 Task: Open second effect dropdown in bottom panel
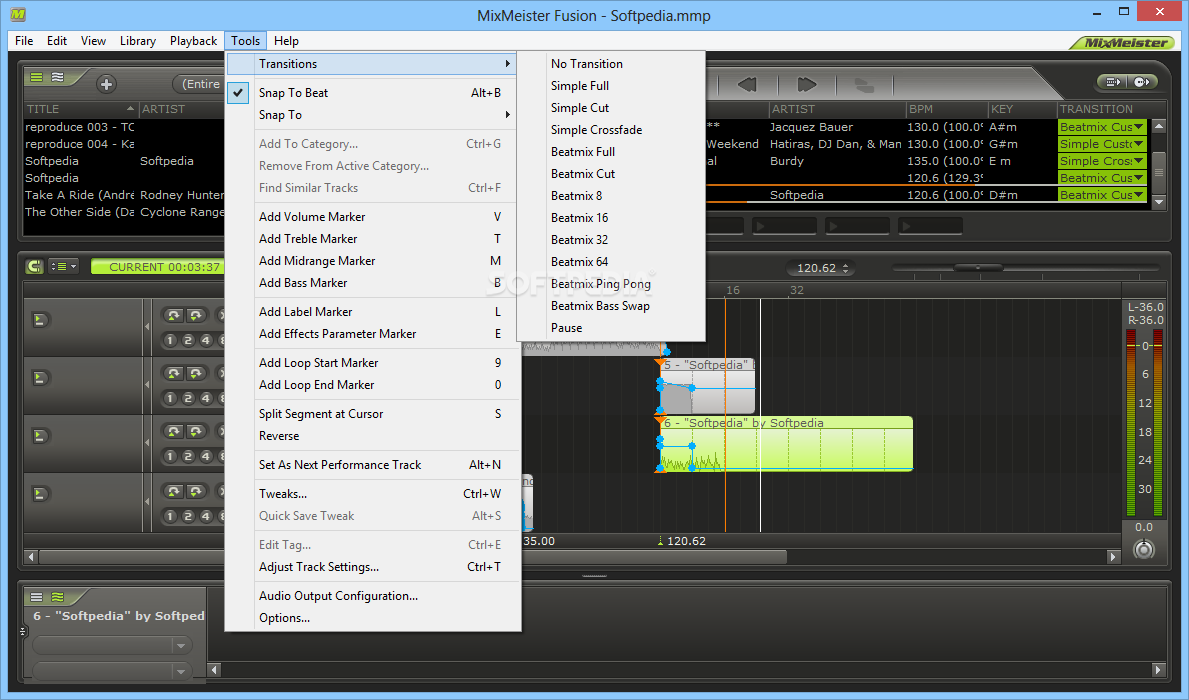(x=112, y=671)
